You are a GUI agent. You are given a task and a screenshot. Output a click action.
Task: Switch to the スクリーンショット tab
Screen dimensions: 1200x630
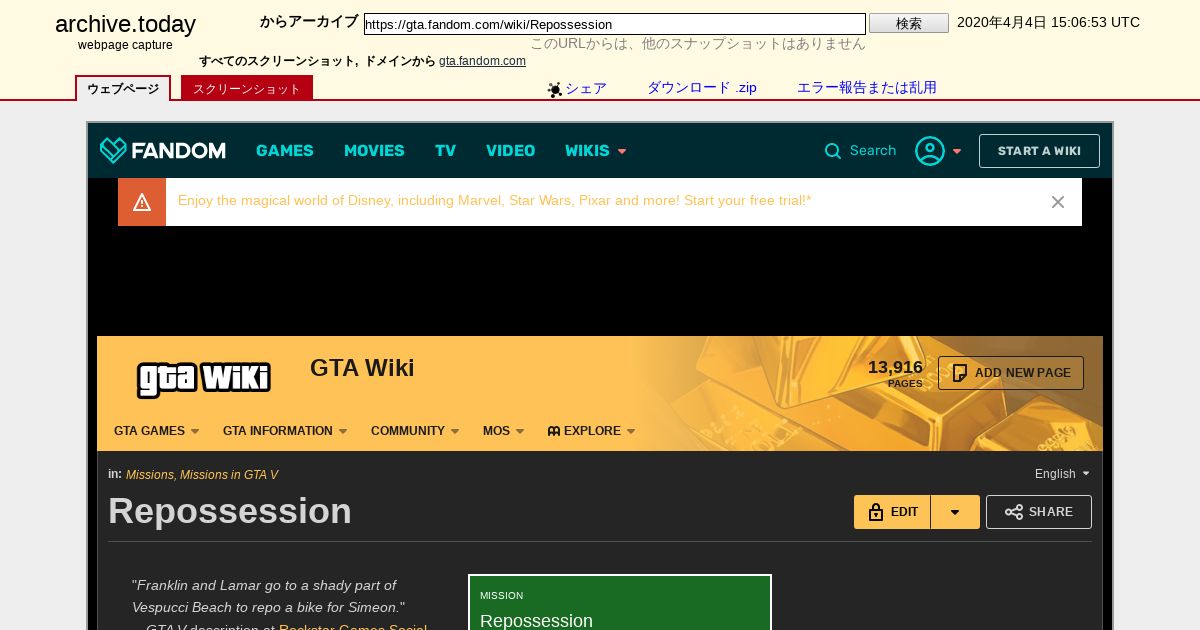click(x=247, y=88)
